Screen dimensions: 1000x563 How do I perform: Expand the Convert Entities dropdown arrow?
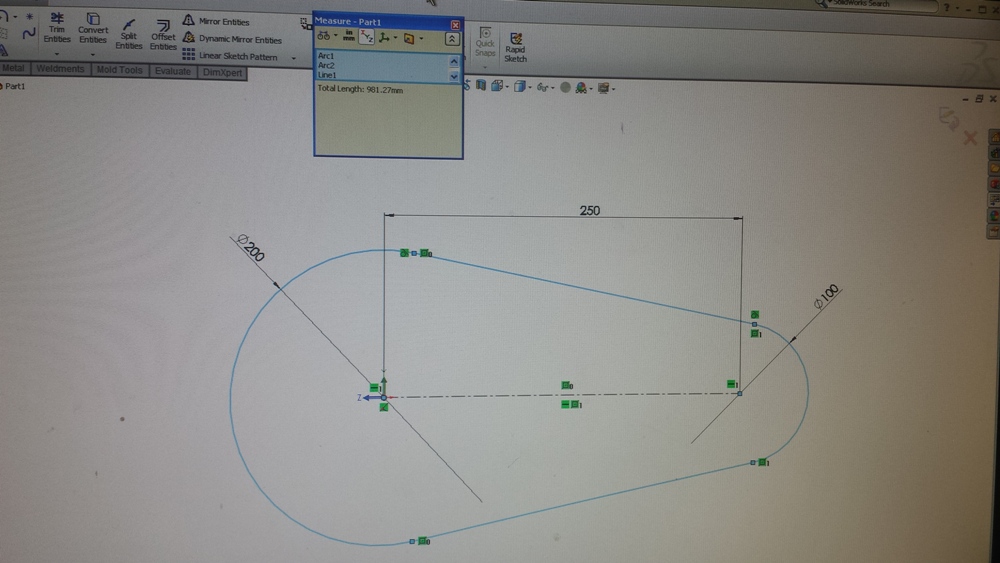pyautogui.click(x=93, y=54)
